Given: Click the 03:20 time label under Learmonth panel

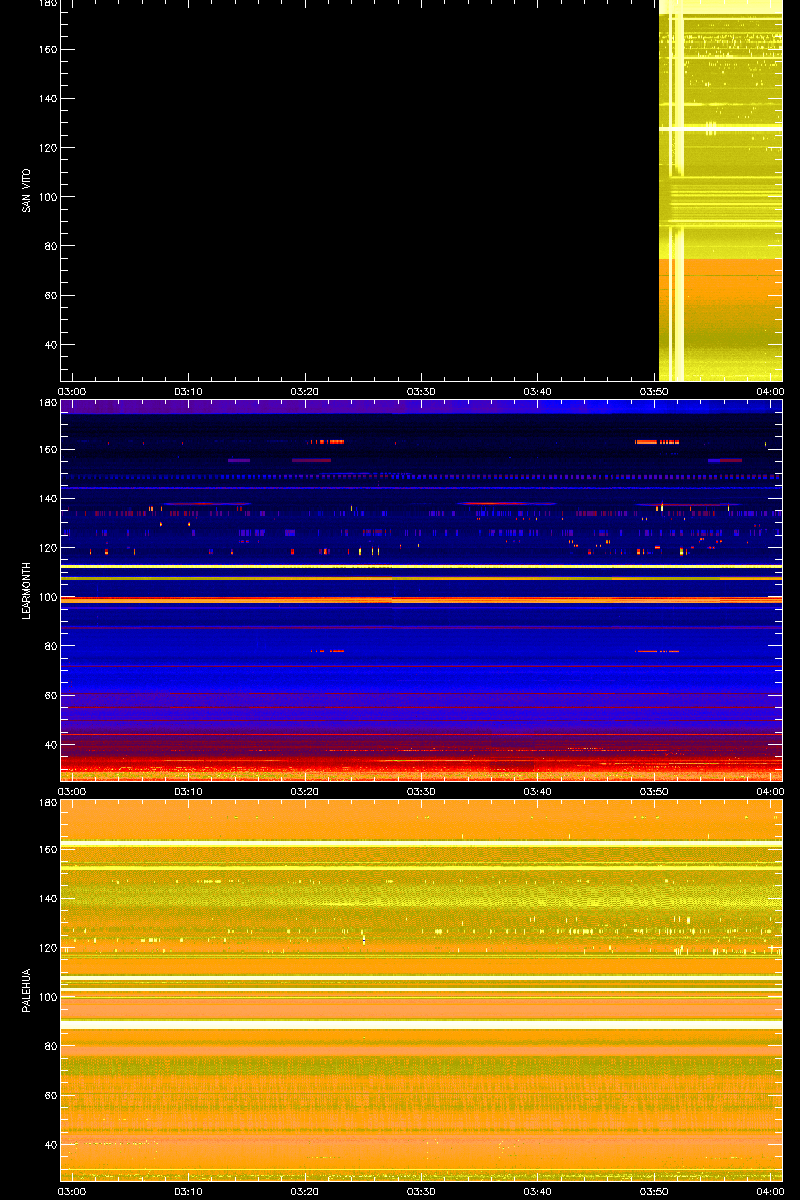Looking at the screenshot, I should click(x=305, y=792).
